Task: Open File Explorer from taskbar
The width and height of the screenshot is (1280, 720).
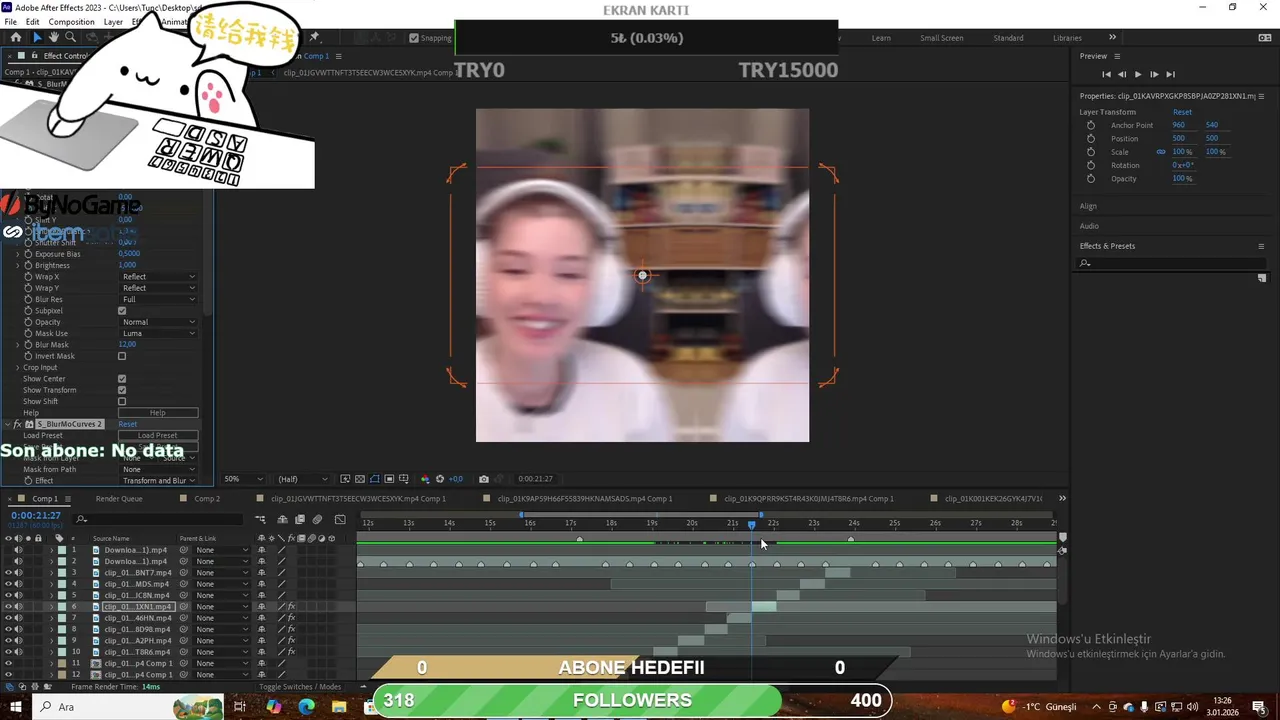Action: [339, 706]
